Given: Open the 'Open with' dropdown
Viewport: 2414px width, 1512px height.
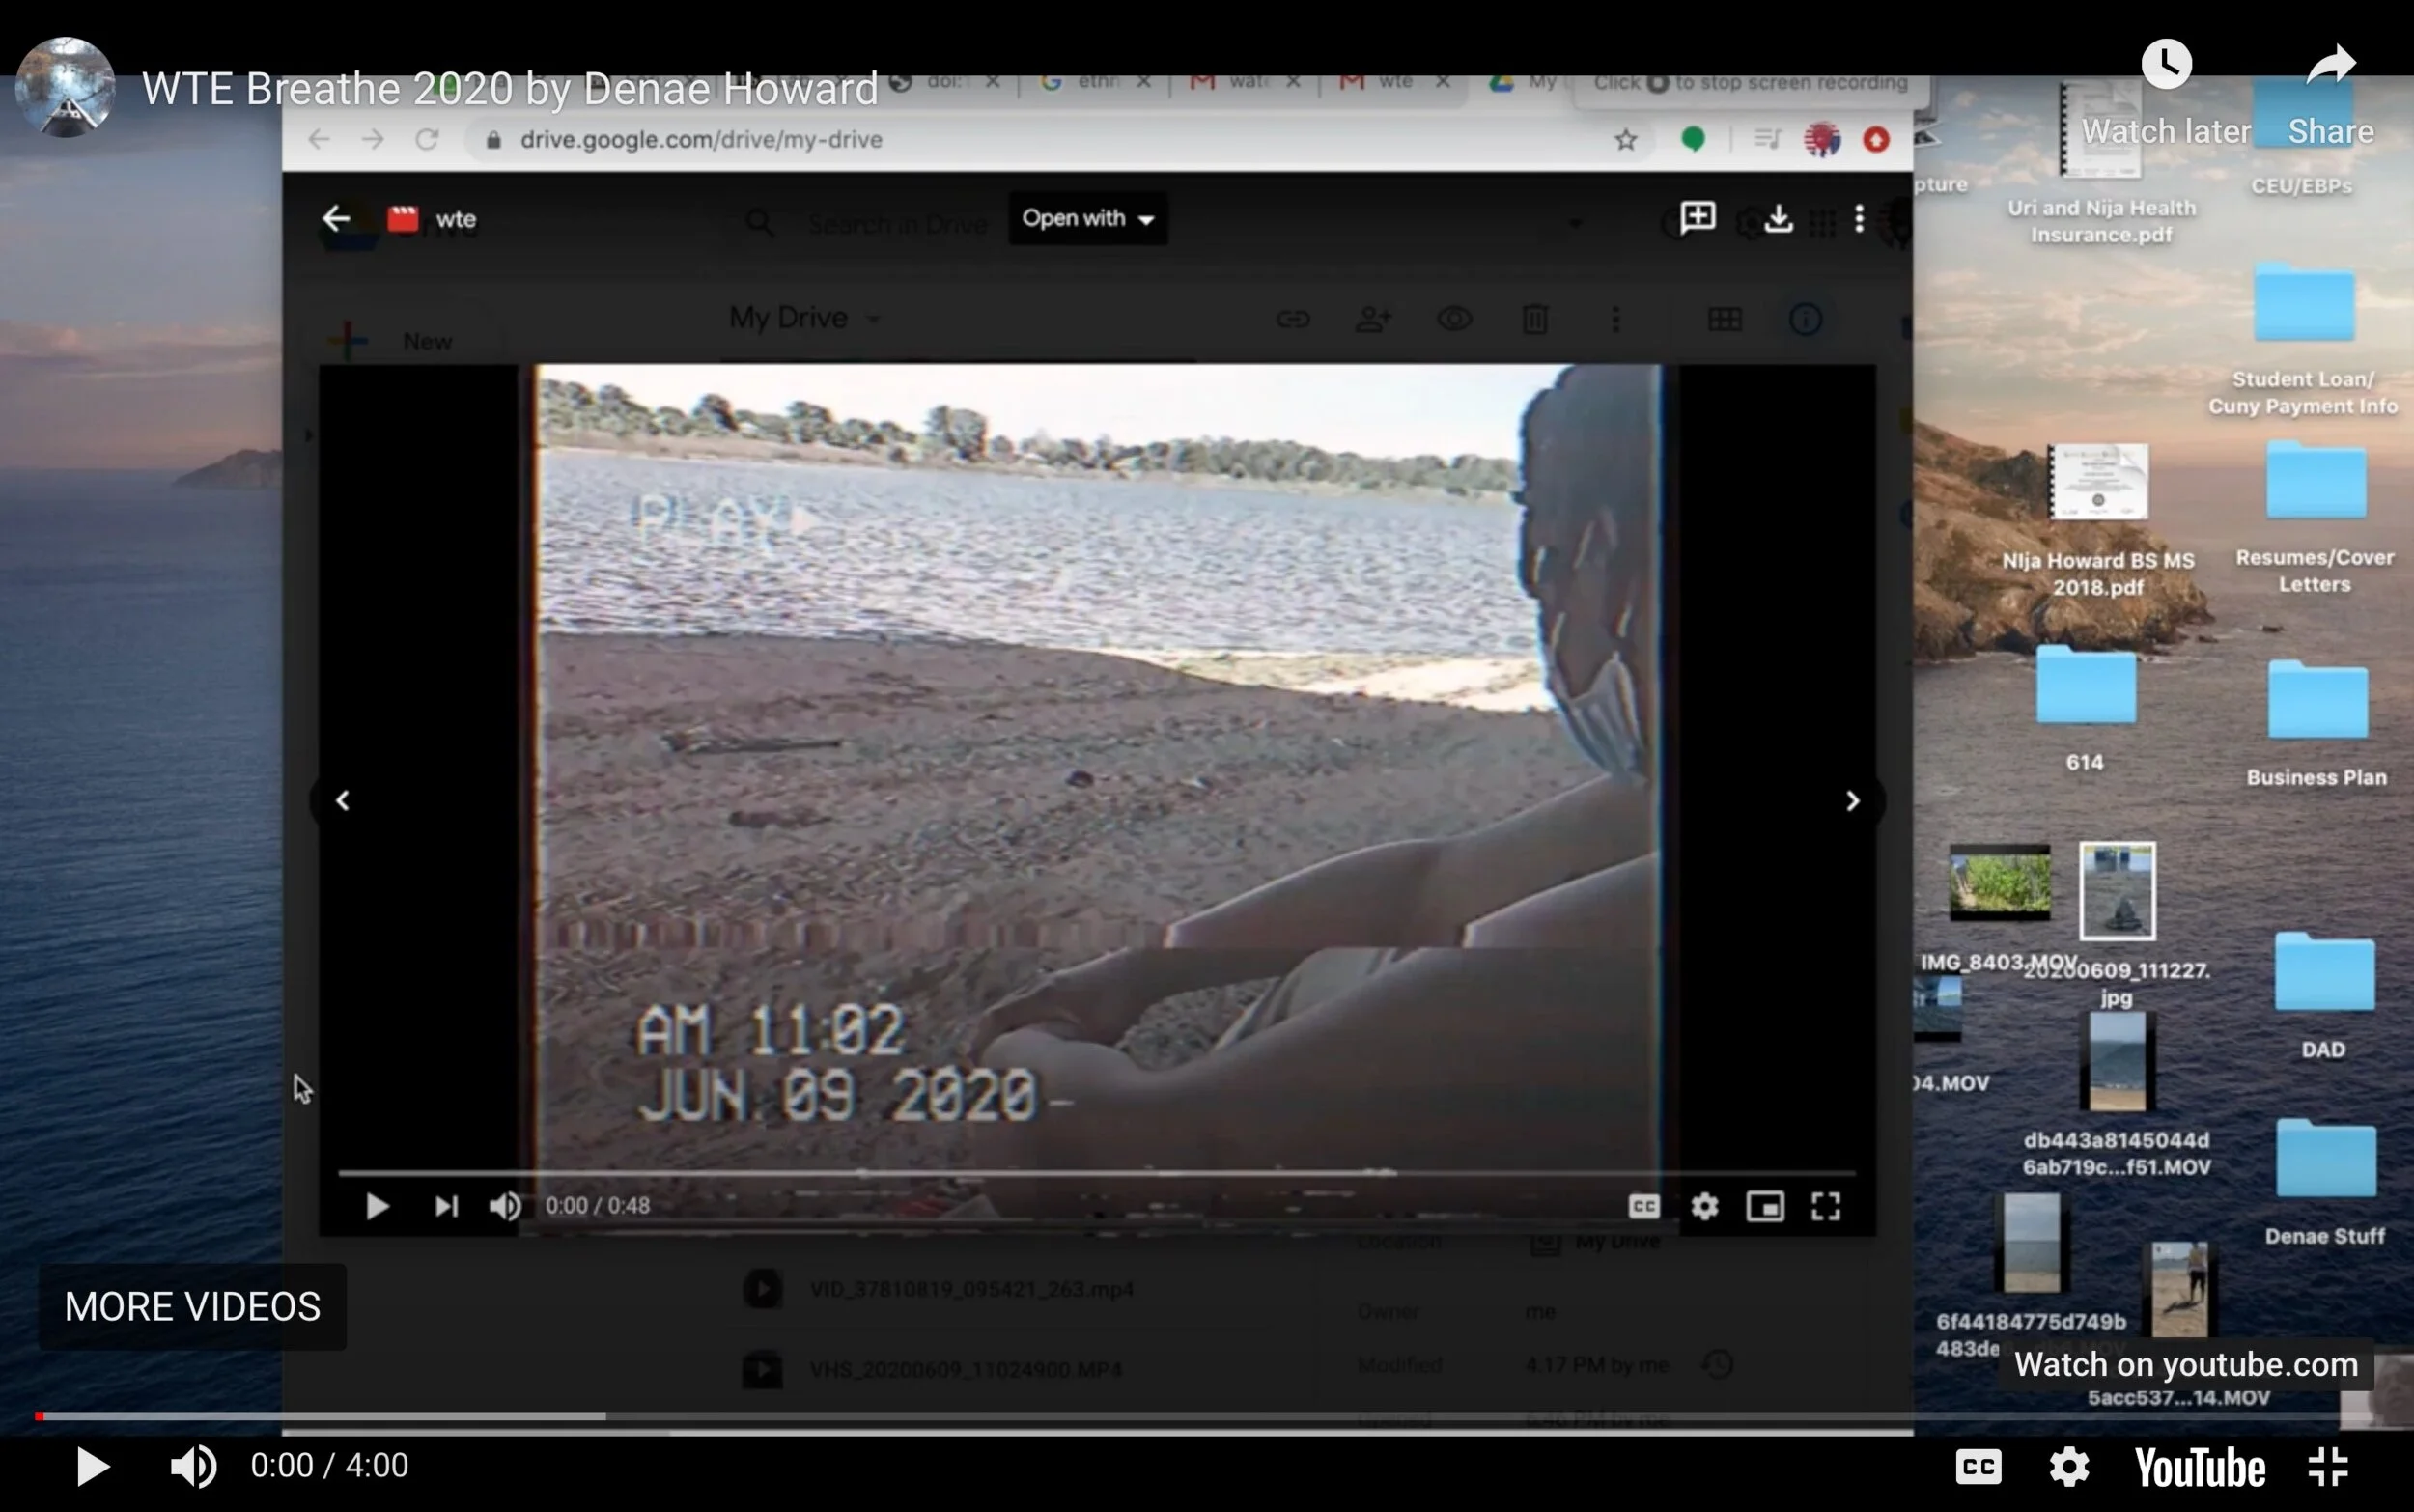Looking at the screenshot, I should 1087,218.
